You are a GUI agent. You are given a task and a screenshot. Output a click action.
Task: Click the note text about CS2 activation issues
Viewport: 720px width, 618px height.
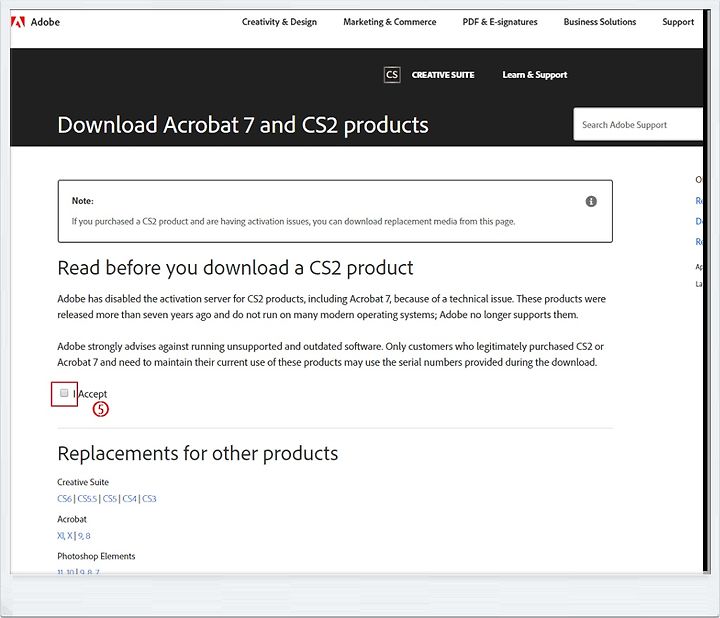[293, 221]
